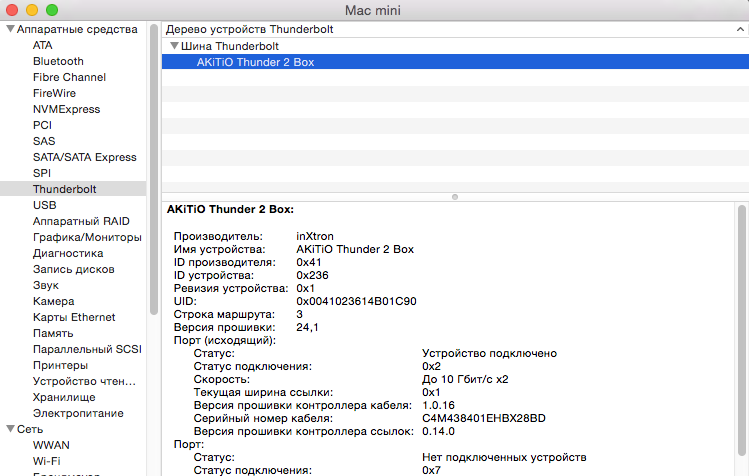The height and width of the screenshot is (476, 749).
Task: Select Wi-Fi under Сеть
Action: (x=46, y=461)
